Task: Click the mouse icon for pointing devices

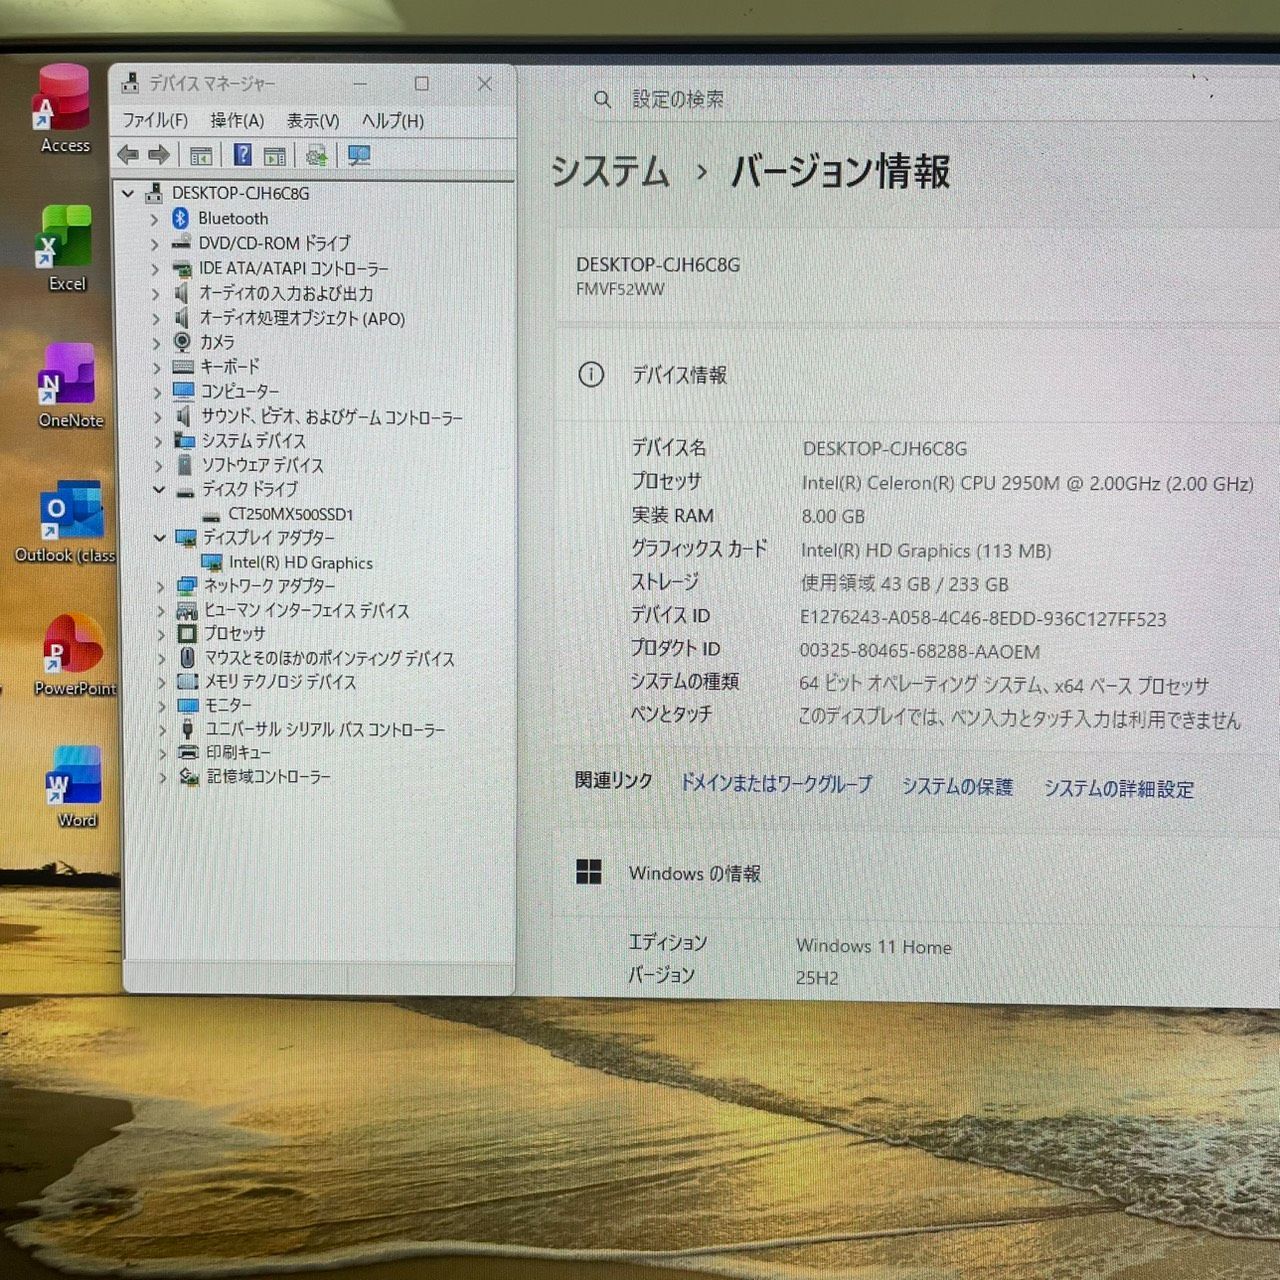Action: click(x=187, y=658)
